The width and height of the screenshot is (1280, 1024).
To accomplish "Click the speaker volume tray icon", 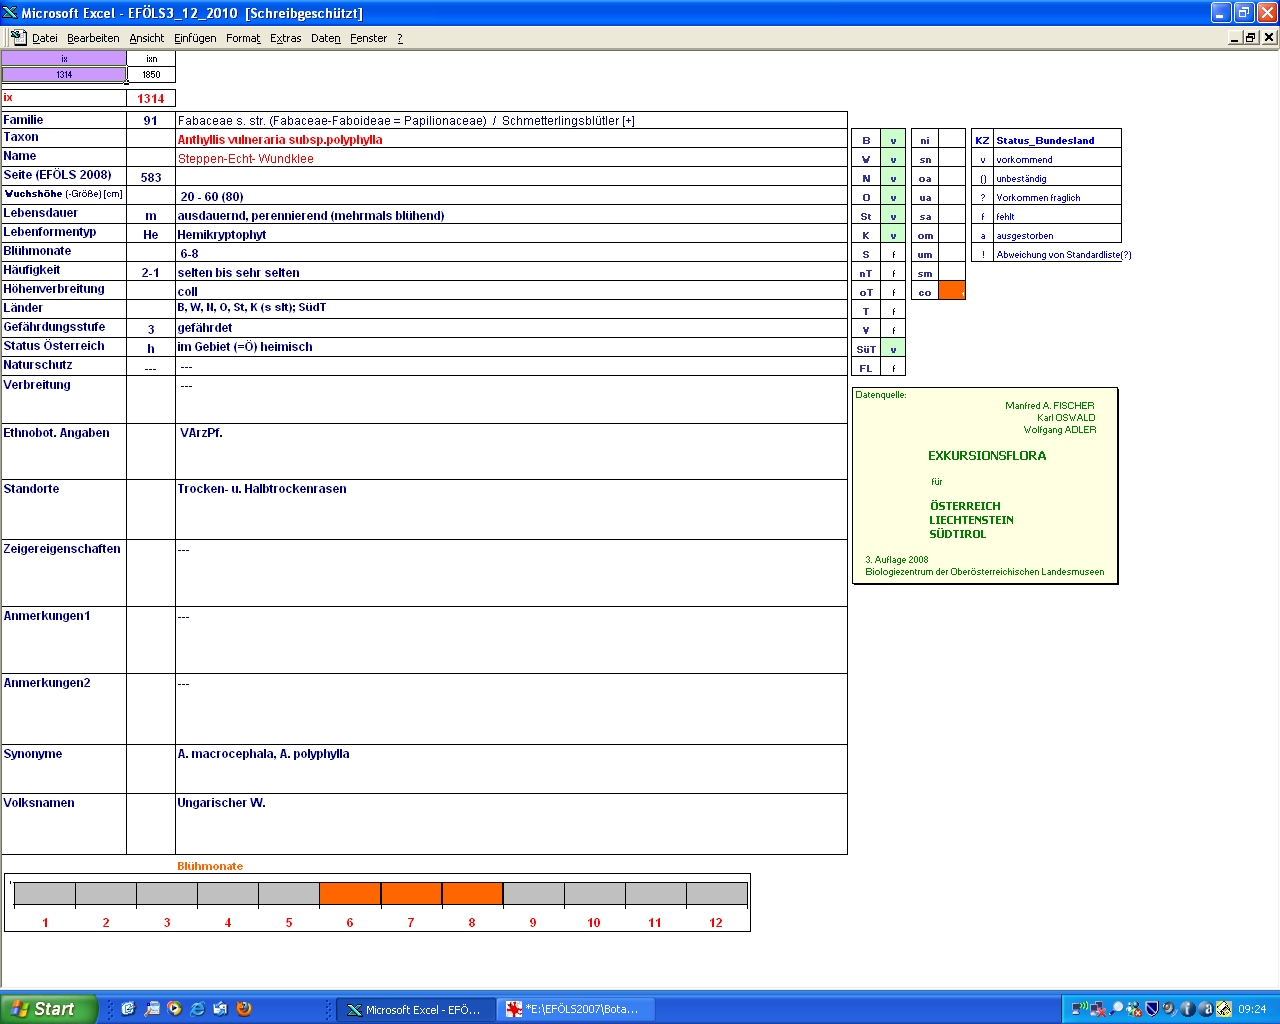I will pos(1169,1009).
